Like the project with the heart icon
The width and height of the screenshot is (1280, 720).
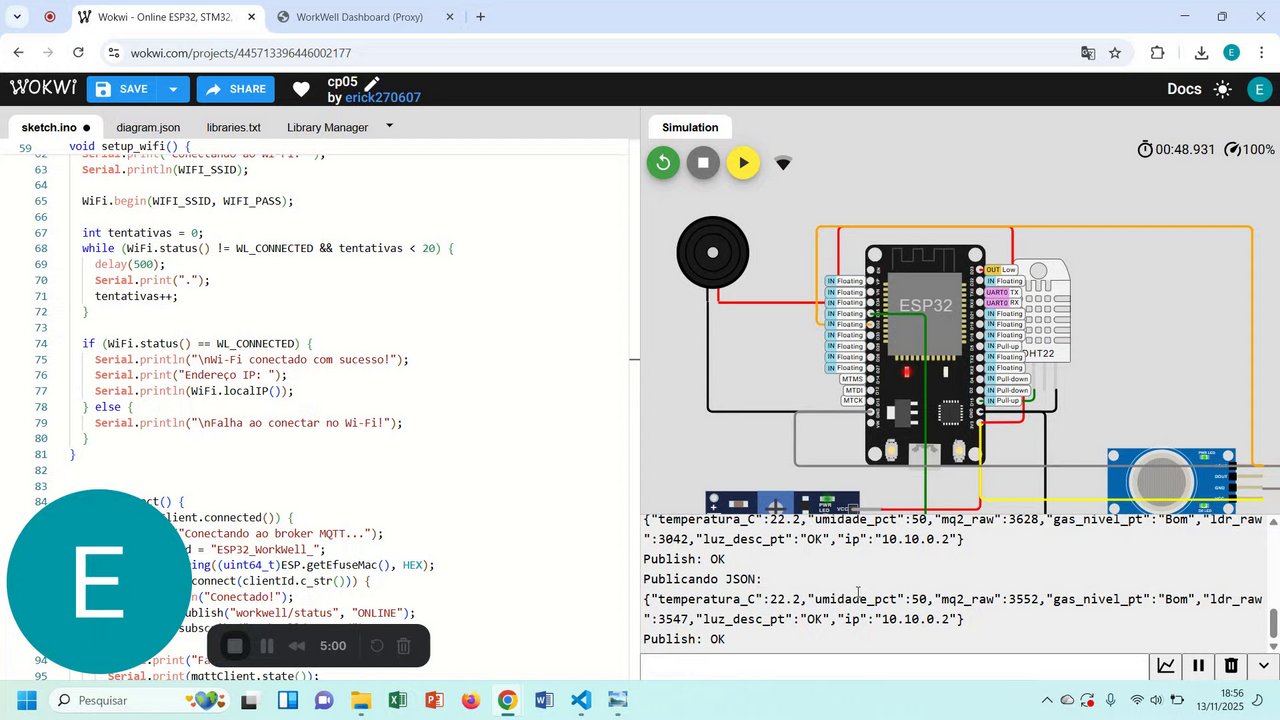301,89
